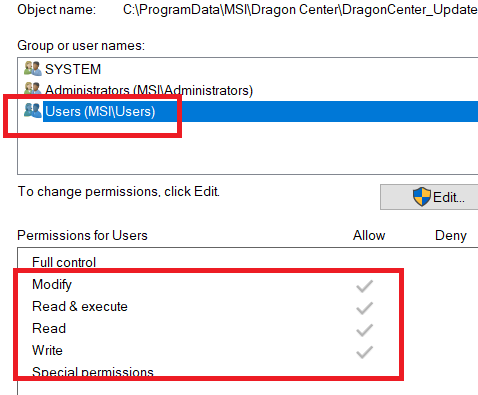Click the Modify permission label
The width and height of the screenshot is (478, 395).
click(52, 285)
